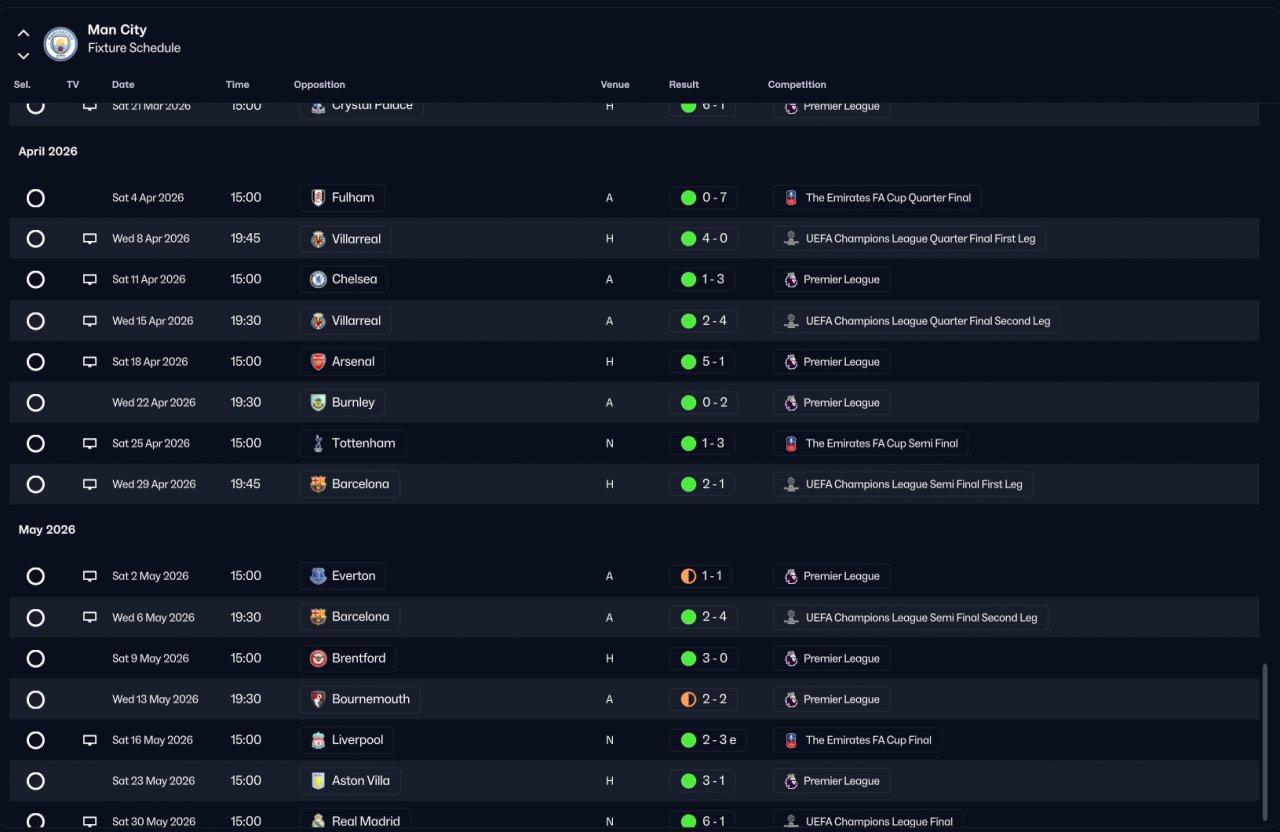This screenshot has height=832, width=1280.
Task: Click the 'Barcelona' name in the Wed 6 May row
Action: 360,618
